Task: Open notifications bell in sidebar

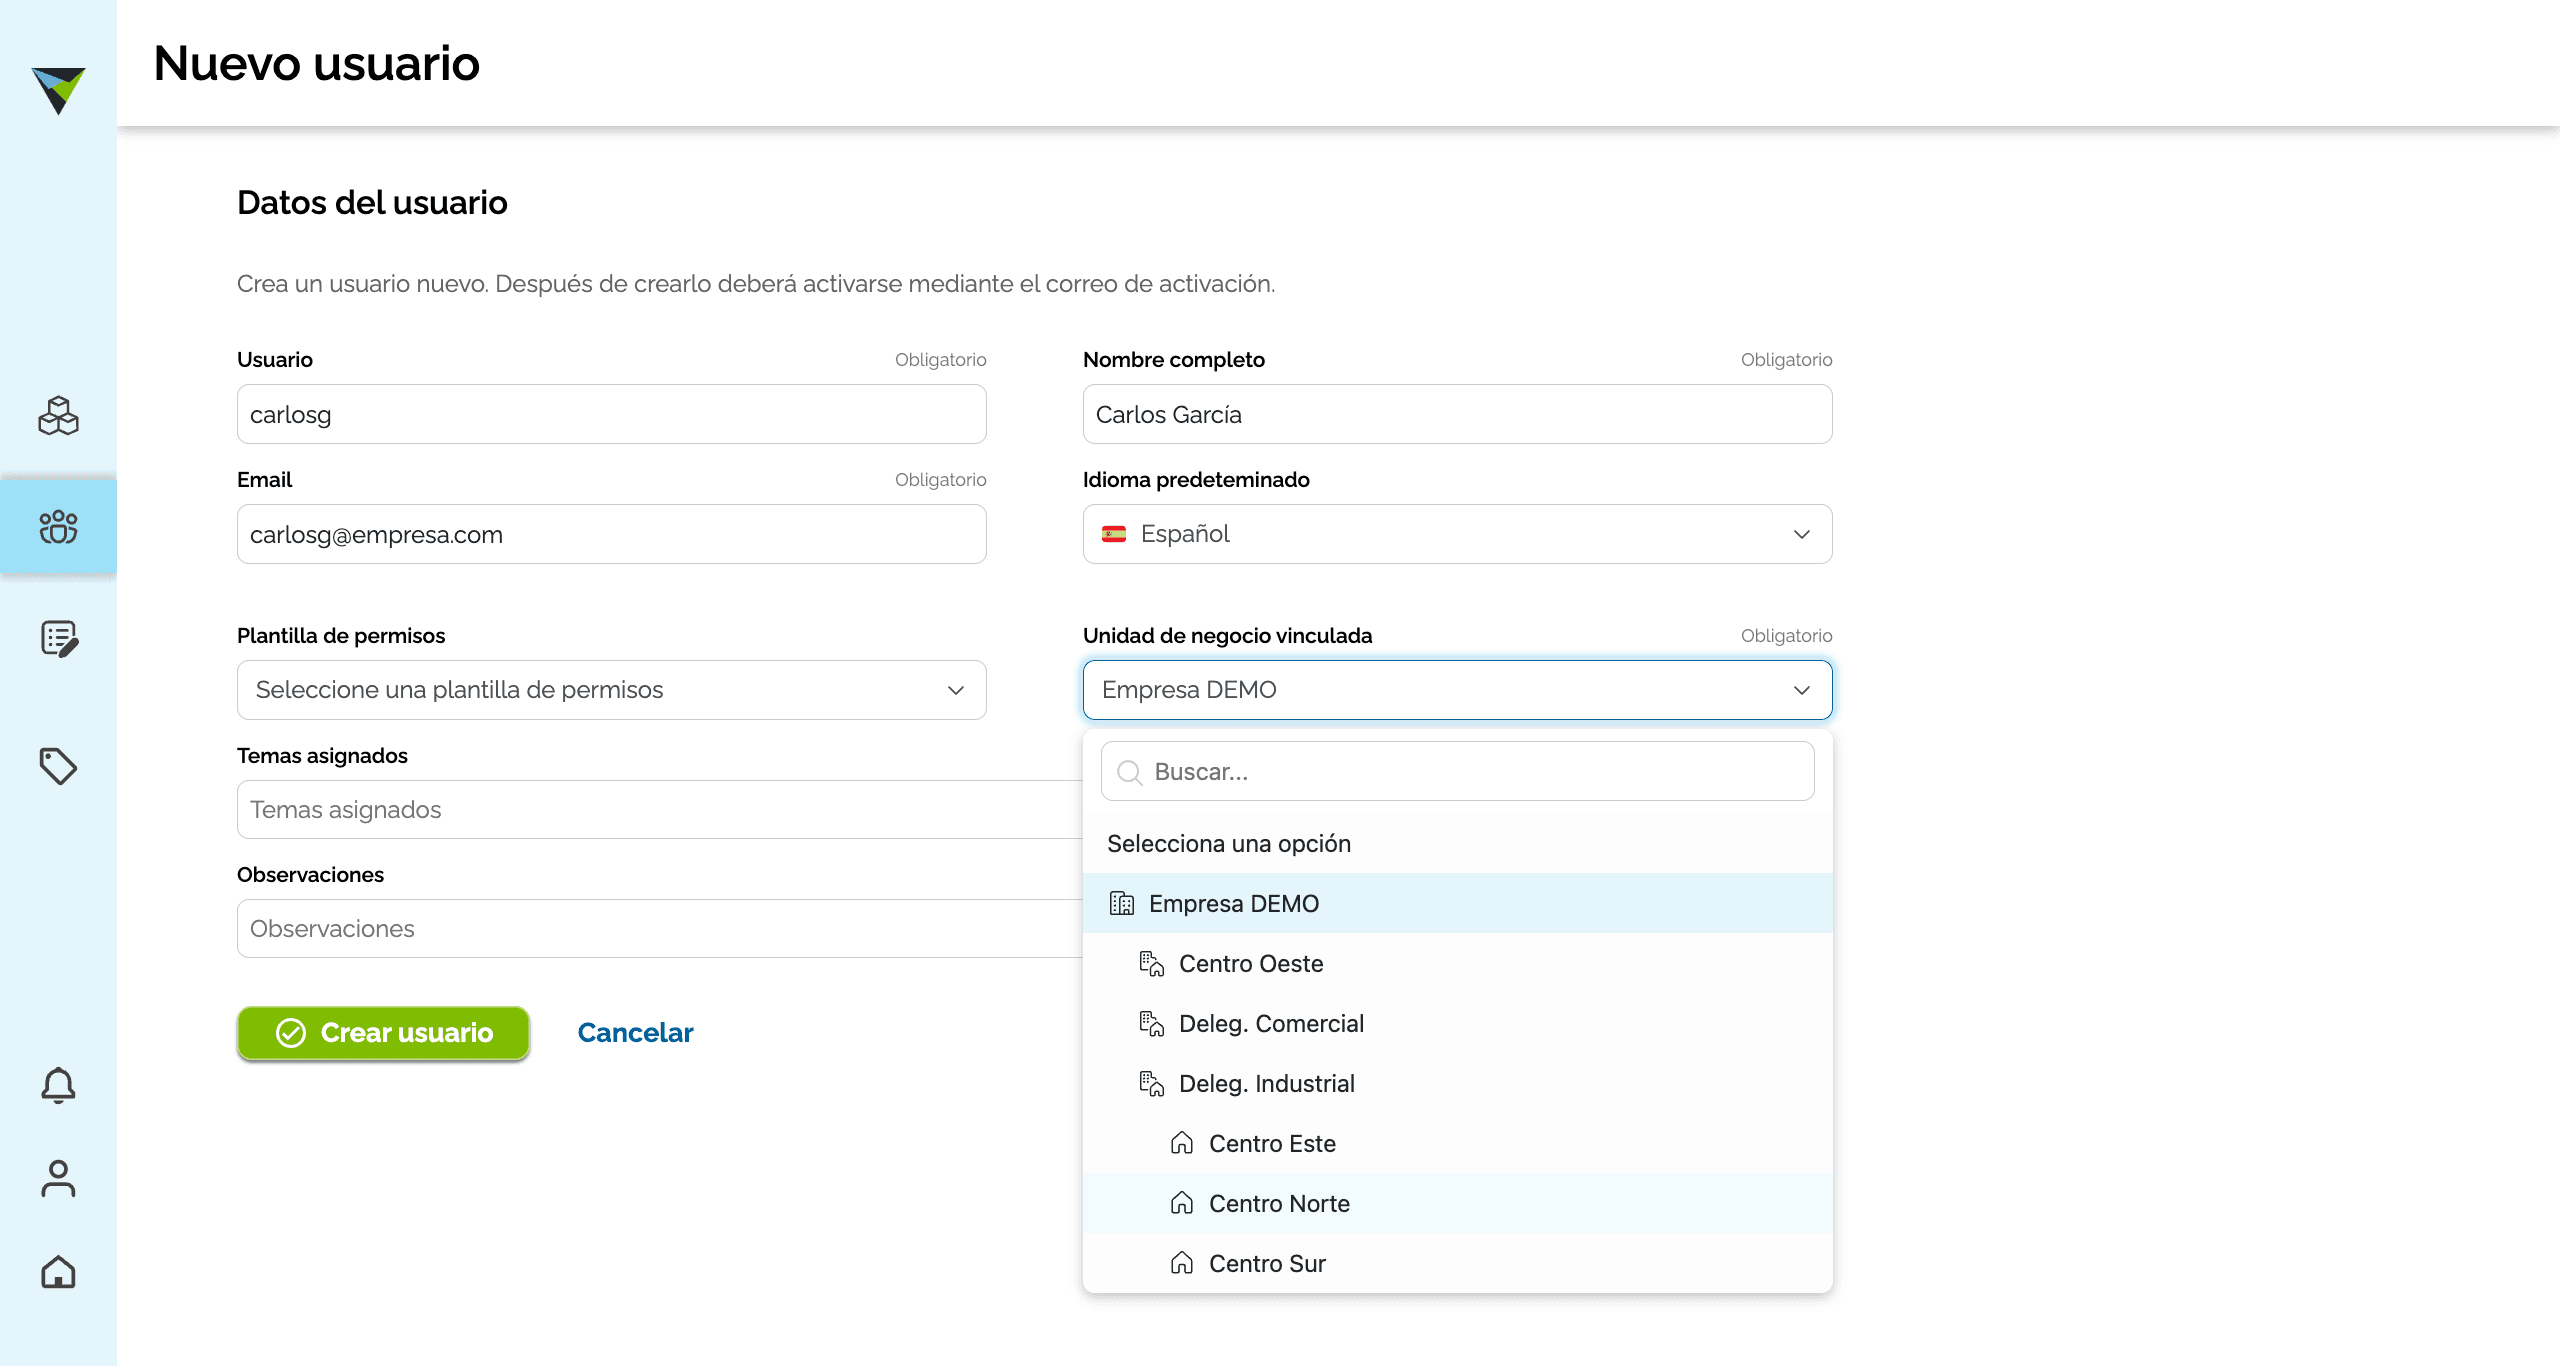Action: [x=58, y=1085]
